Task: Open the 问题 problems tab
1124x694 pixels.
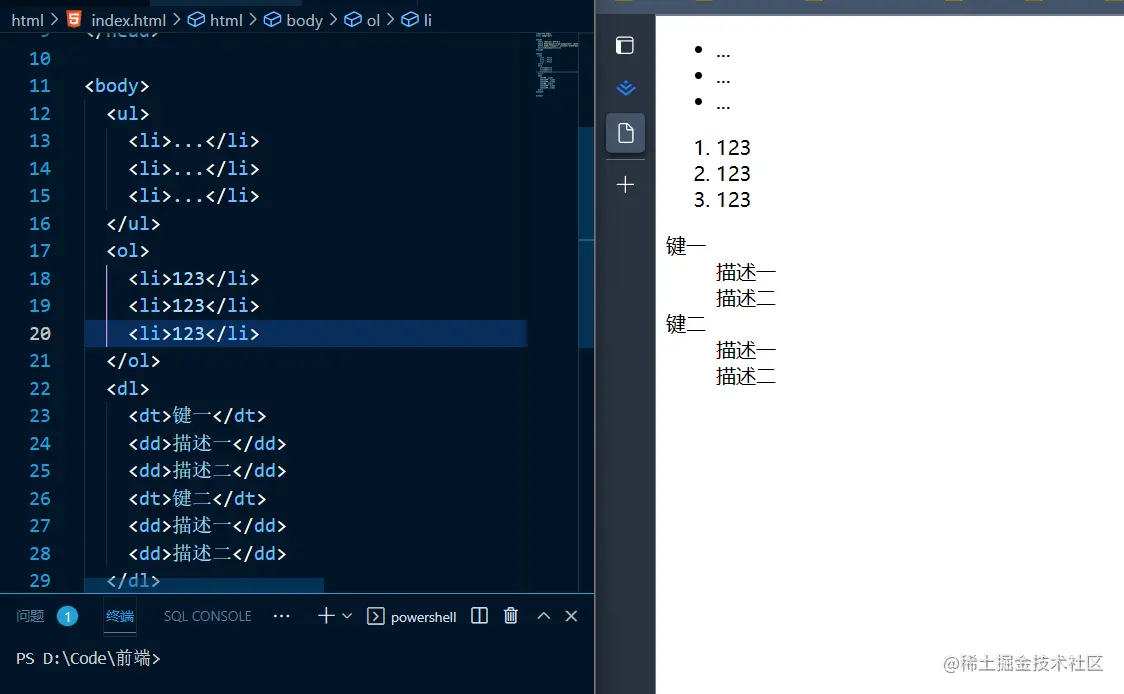Action: (x=30, y=616)
